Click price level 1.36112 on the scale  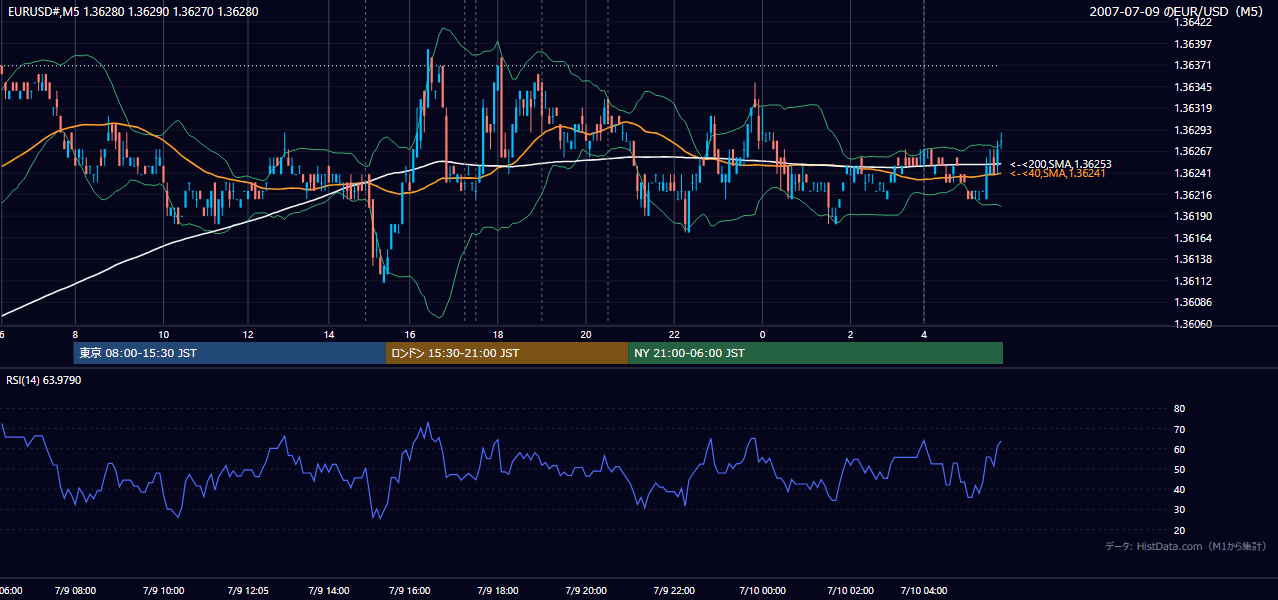pos(1194,281)
